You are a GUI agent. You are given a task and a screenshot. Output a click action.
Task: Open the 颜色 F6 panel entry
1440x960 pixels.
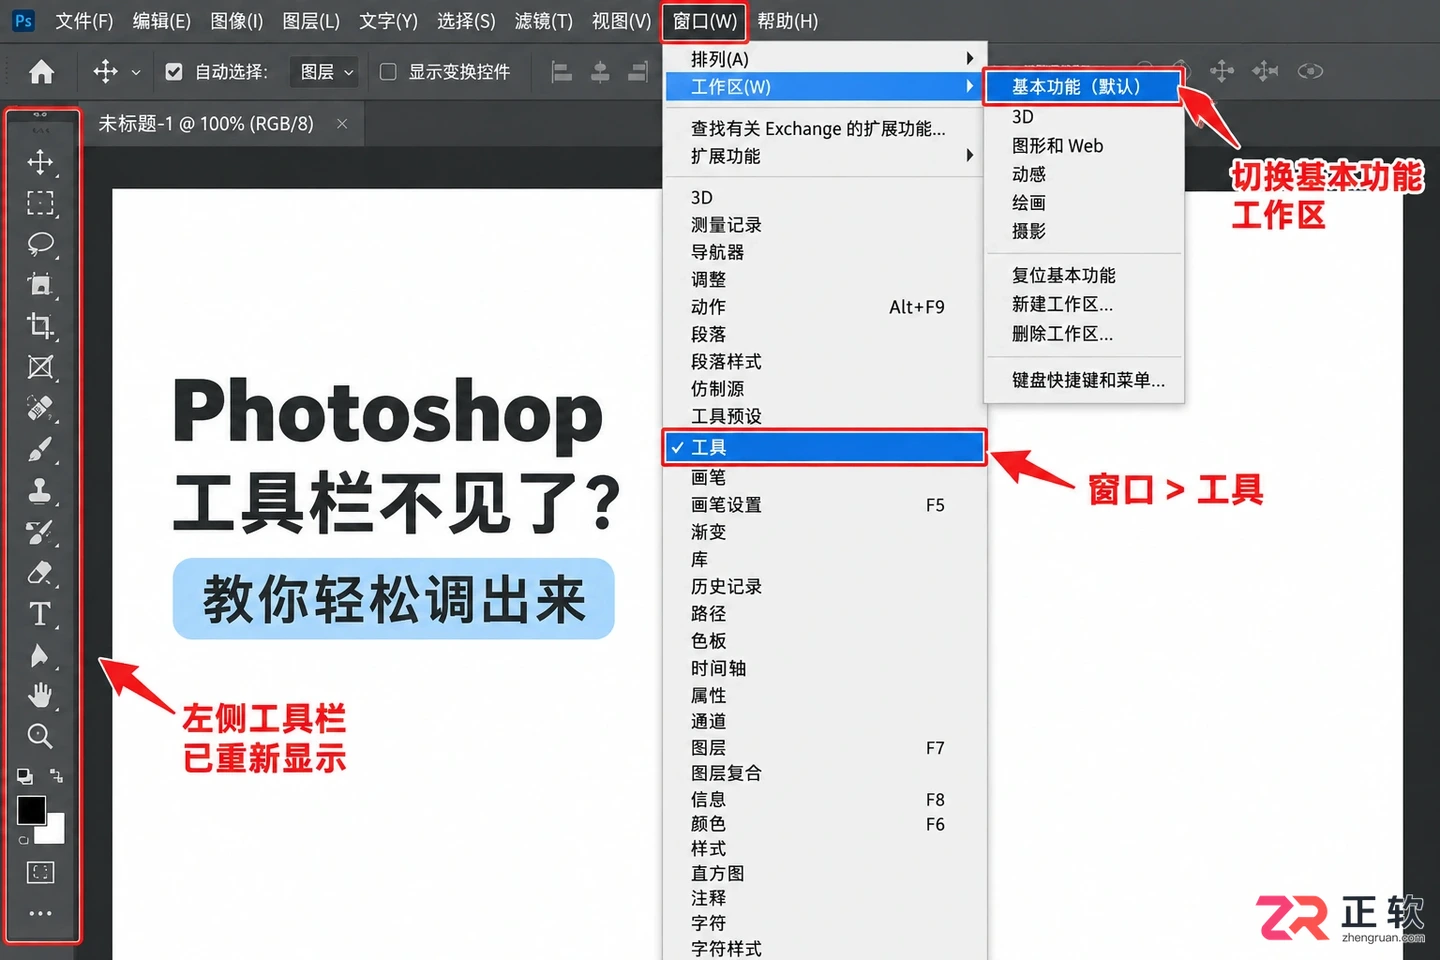826,824
